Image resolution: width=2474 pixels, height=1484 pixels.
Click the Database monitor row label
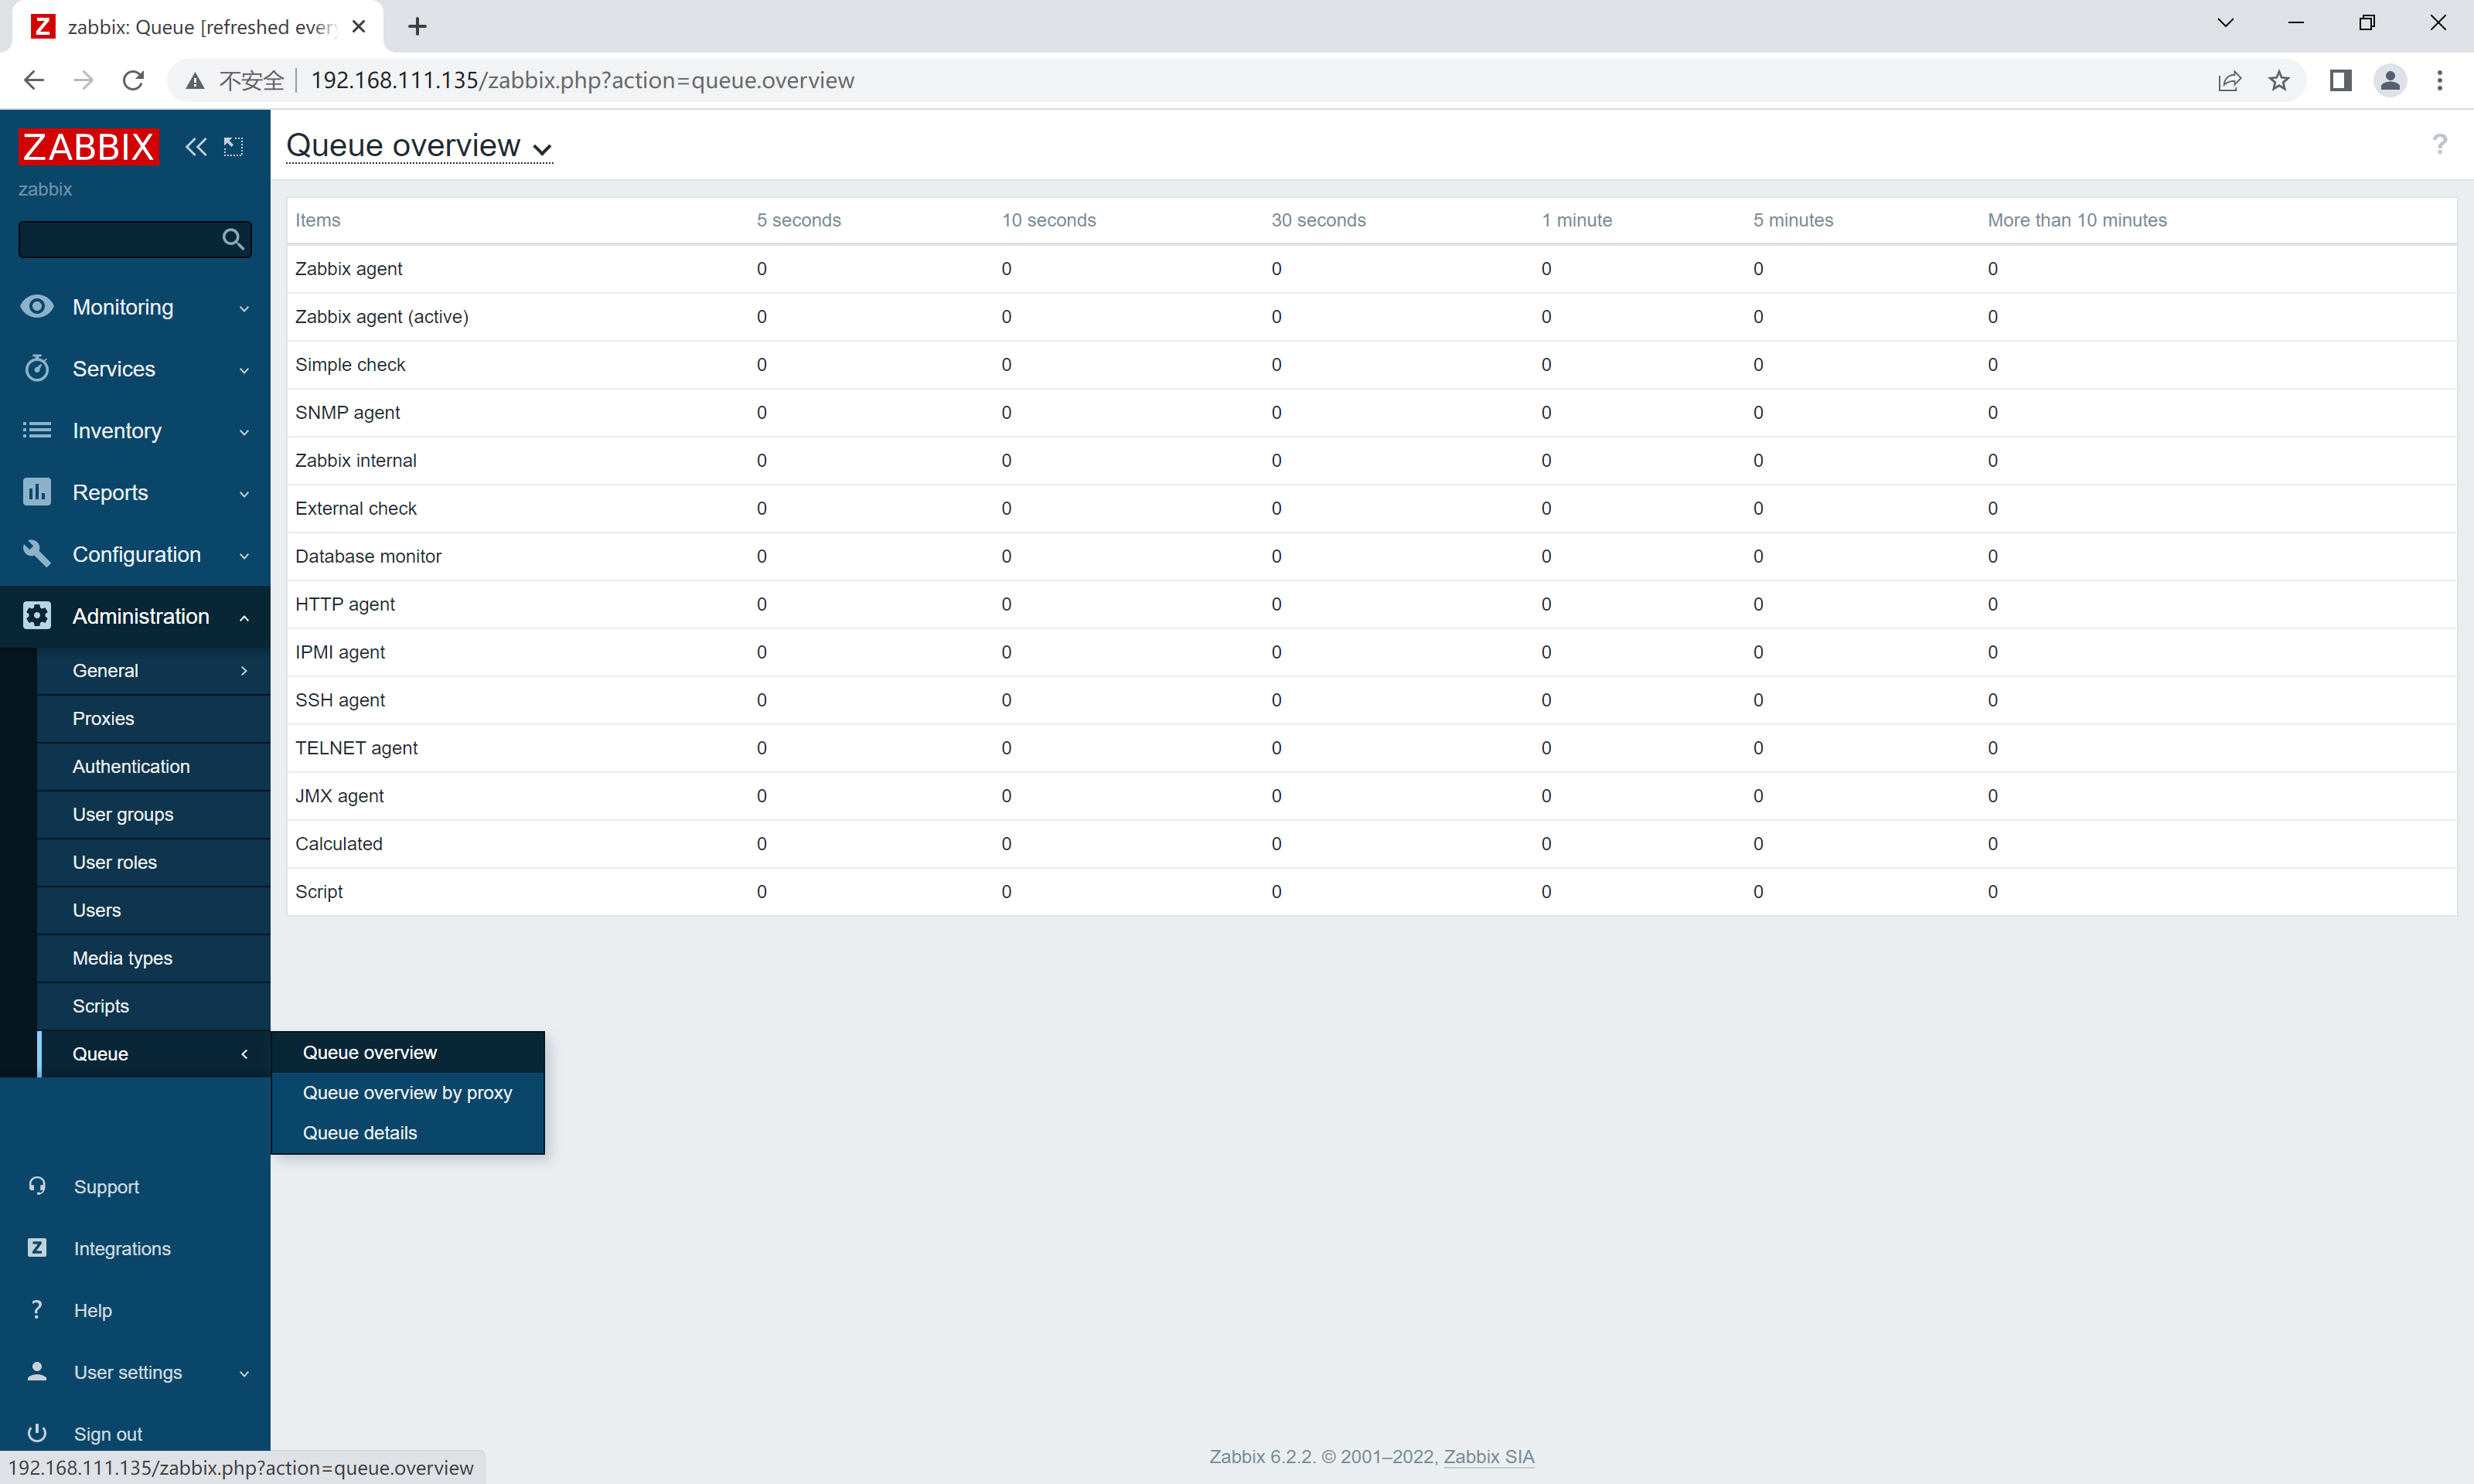[368, 557]
